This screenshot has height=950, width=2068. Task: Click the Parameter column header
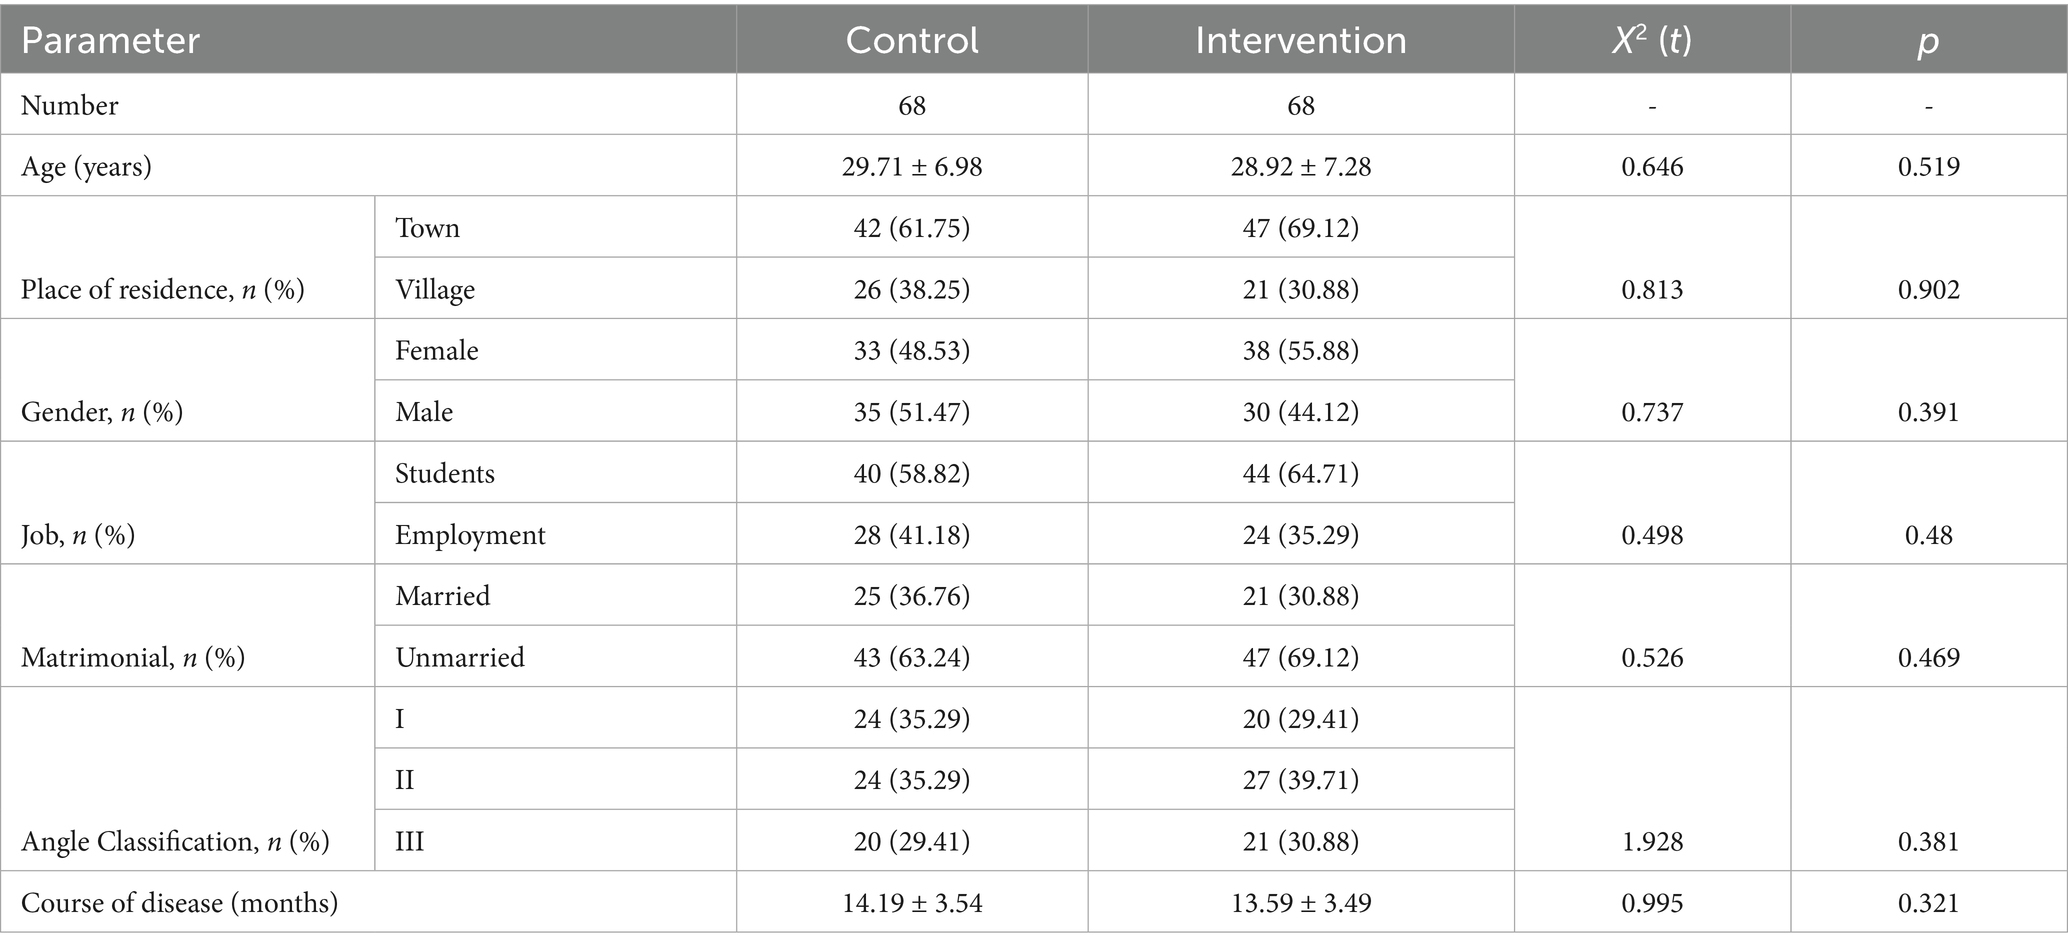(110, 40)
